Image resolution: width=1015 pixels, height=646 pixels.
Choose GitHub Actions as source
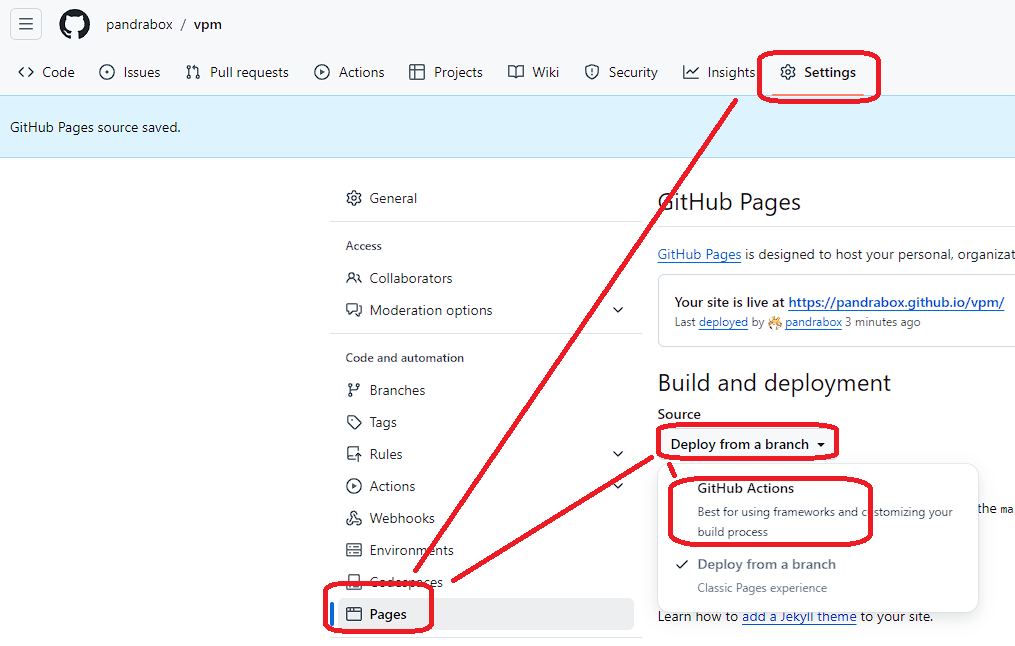(x=746, y=489)
